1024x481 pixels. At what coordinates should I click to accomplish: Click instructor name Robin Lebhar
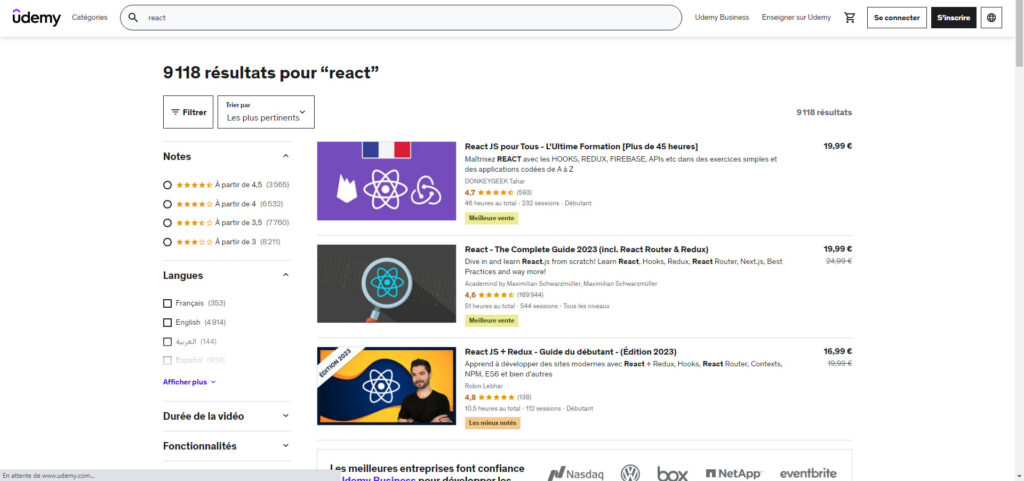(484, 386)
